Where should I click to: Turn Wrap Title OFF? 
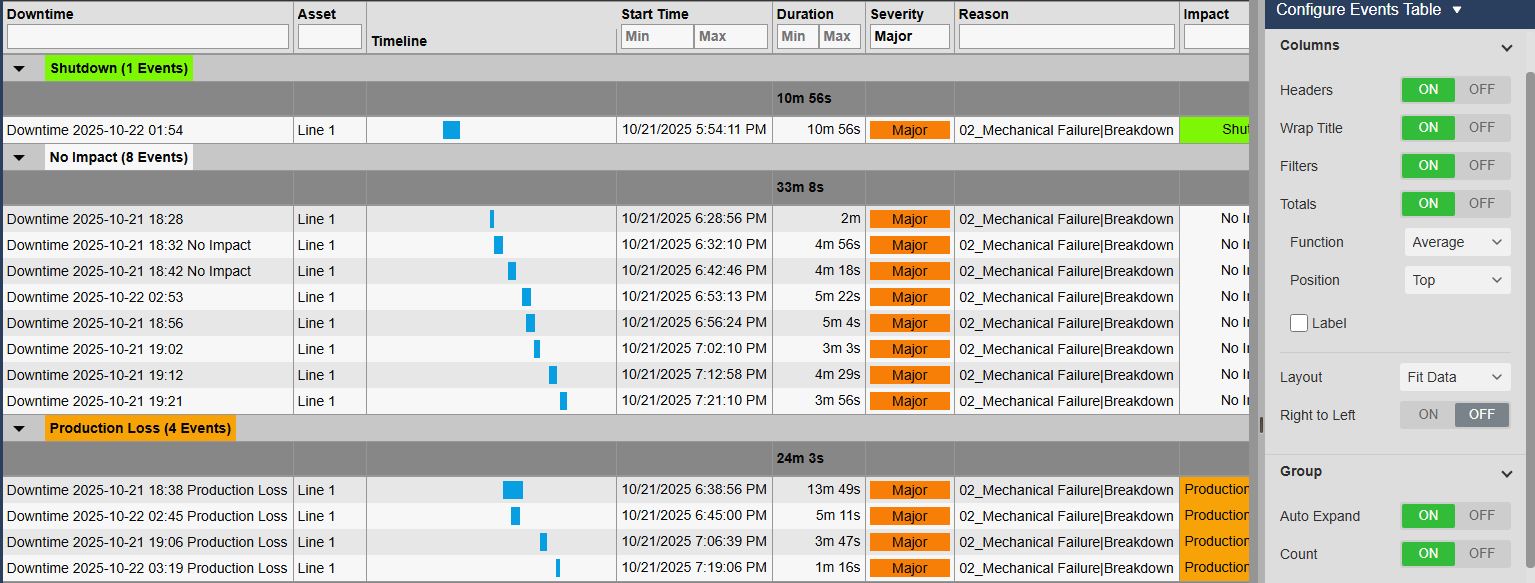tap(1482, 128)
